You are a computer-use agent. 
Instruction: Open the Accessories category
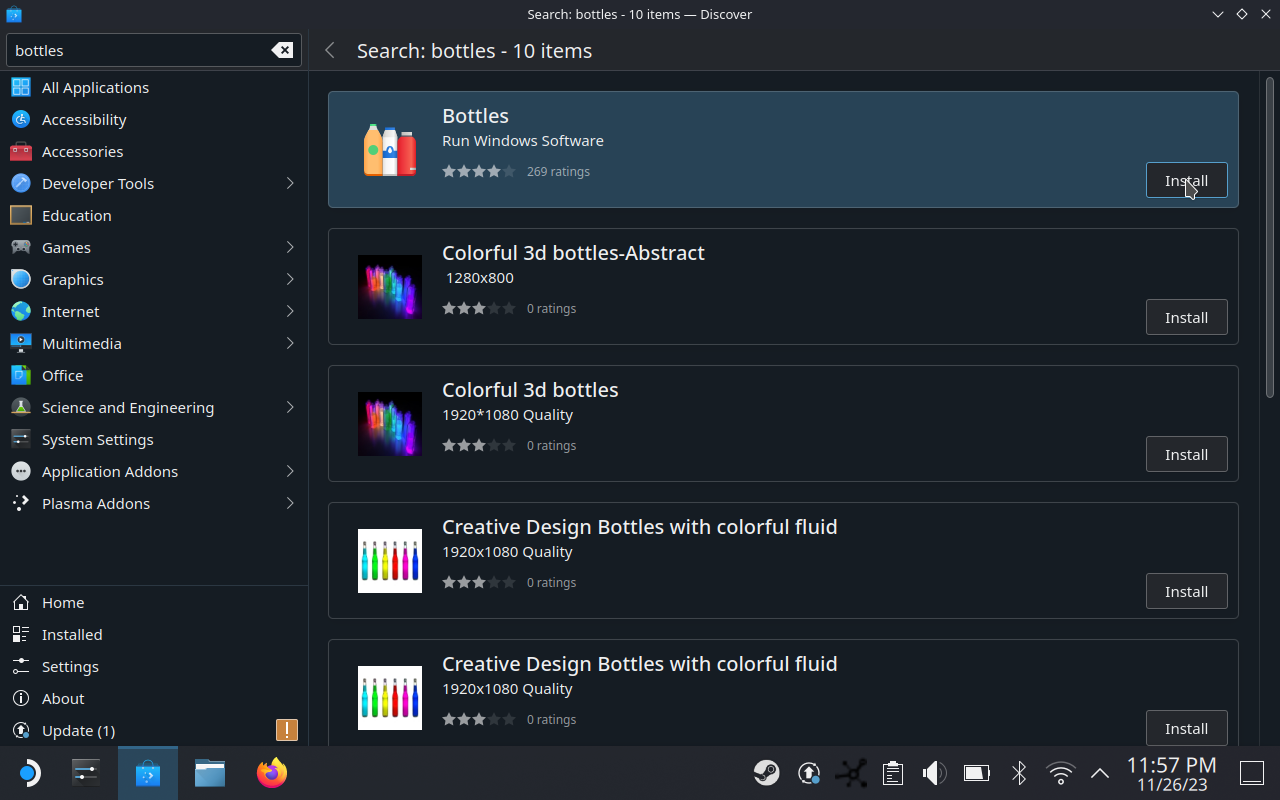[x=154, y=151]
